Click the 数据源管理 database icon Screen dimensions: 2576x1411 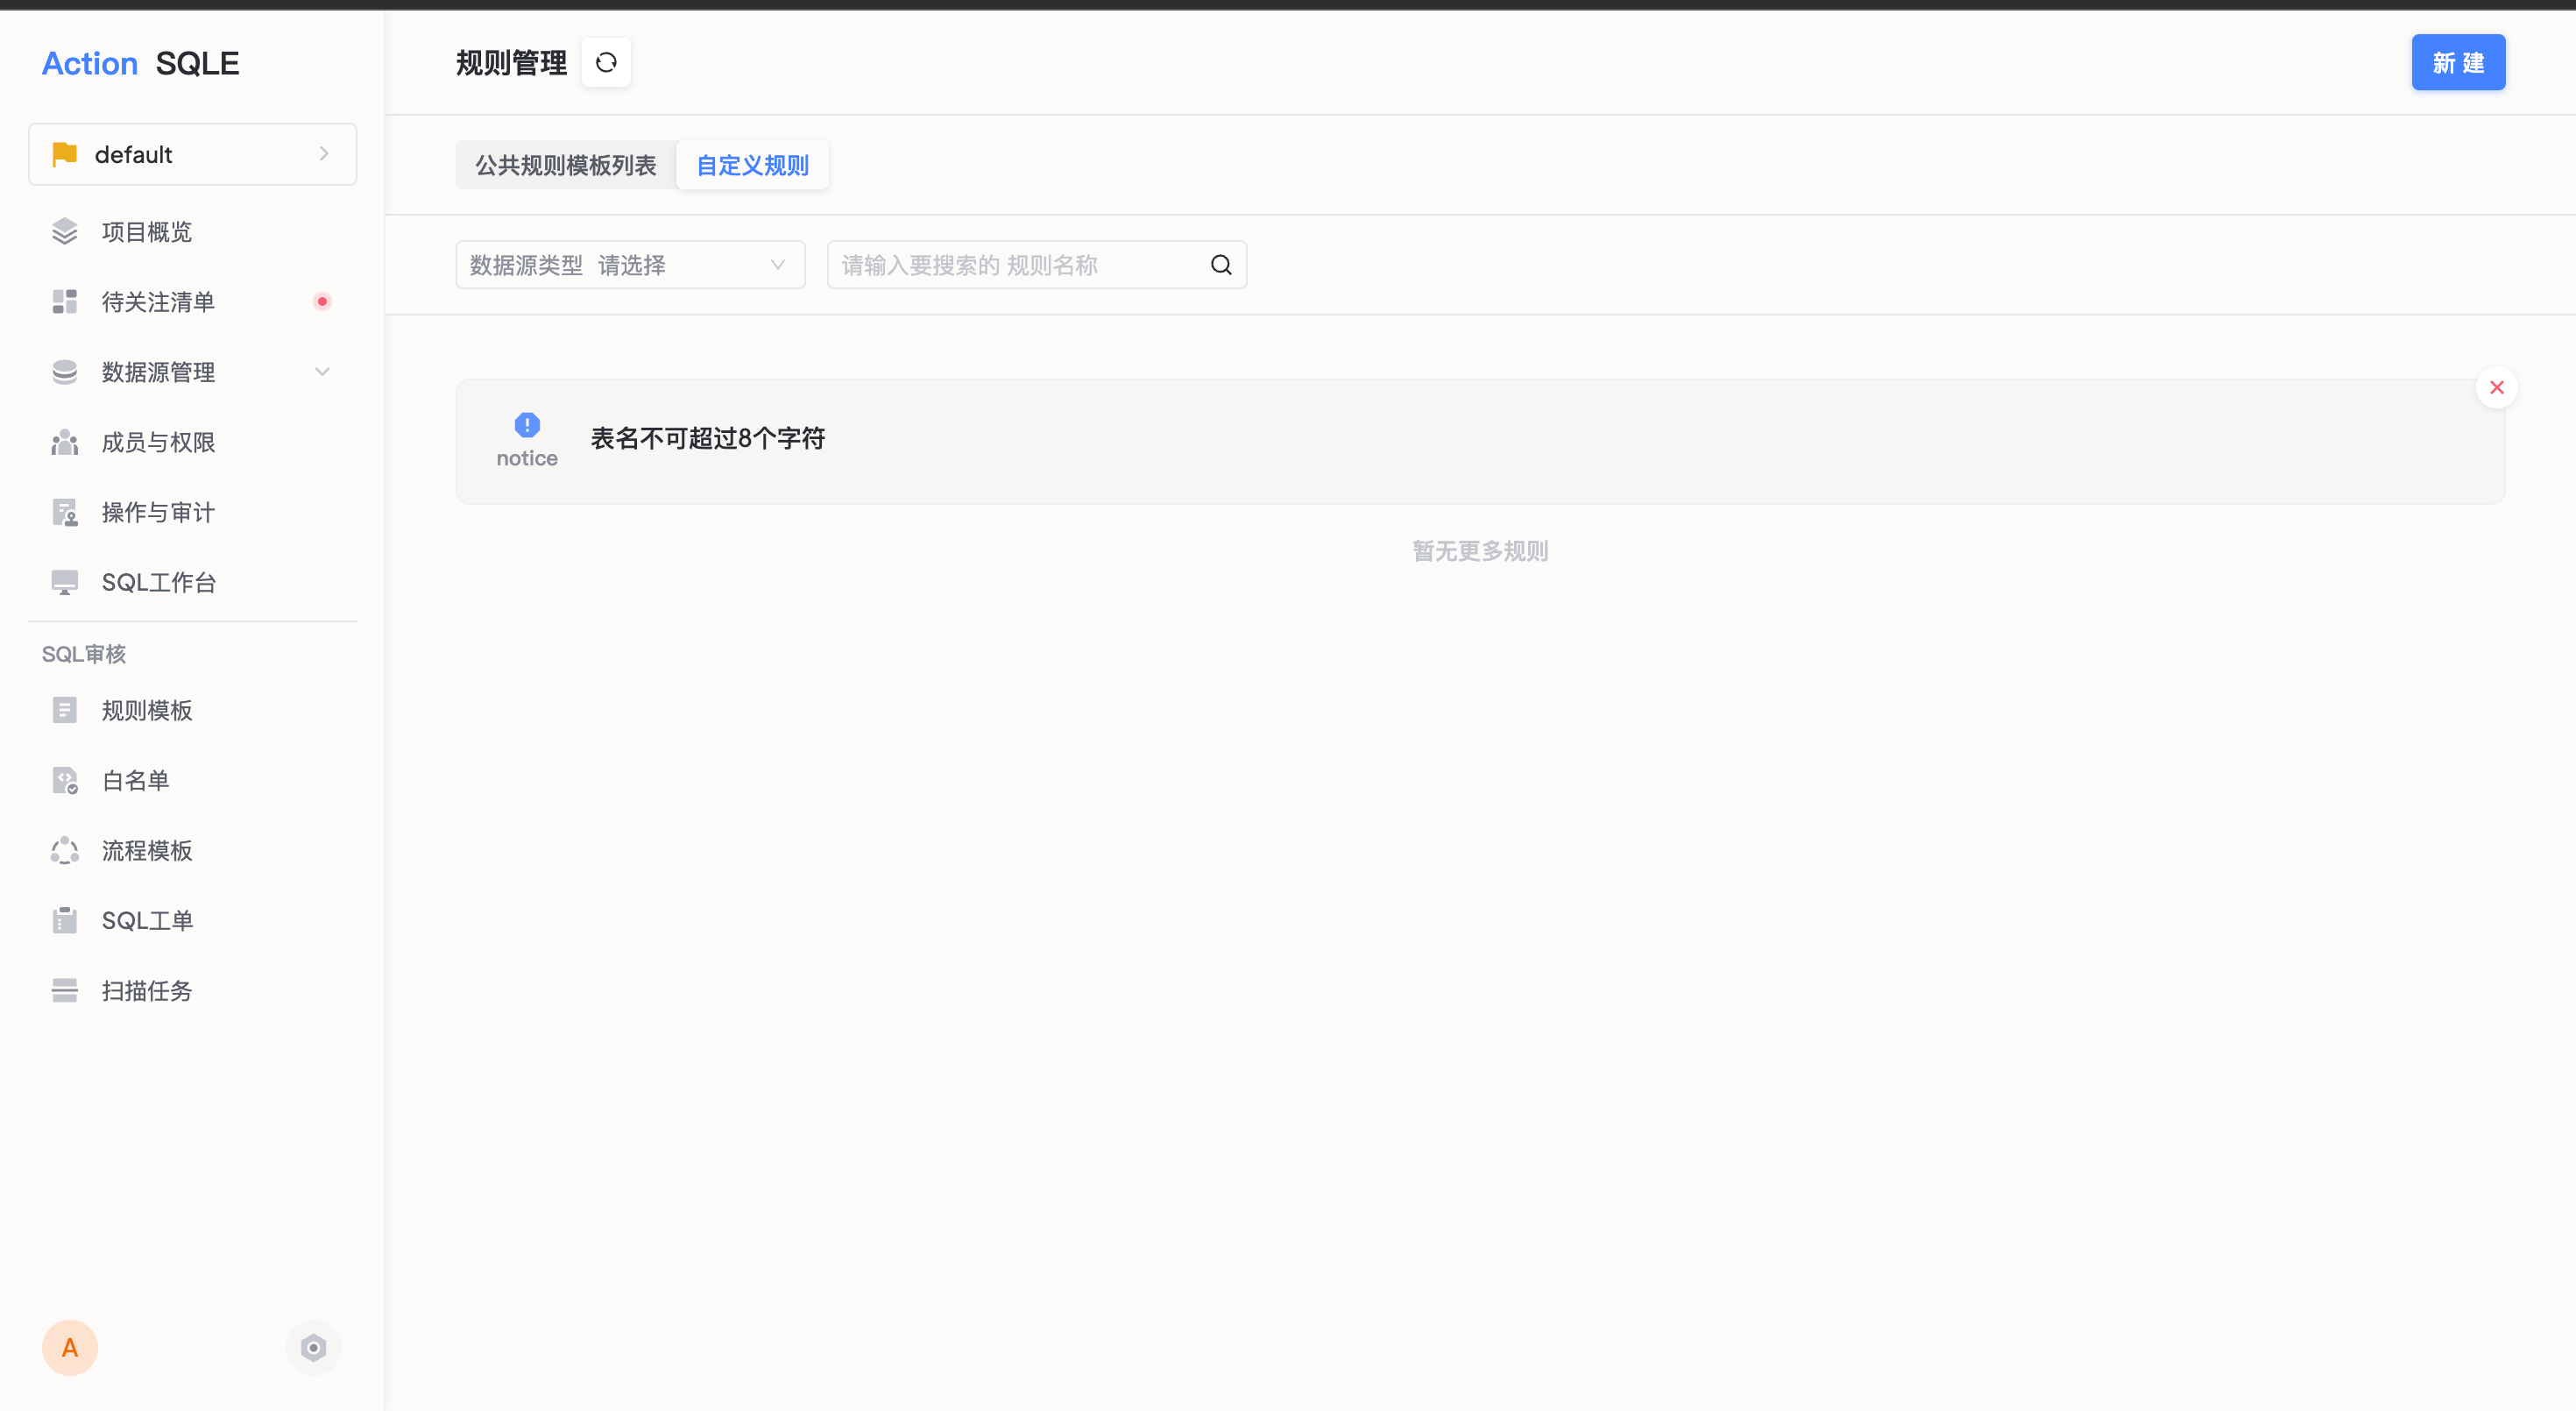point(65,372)
